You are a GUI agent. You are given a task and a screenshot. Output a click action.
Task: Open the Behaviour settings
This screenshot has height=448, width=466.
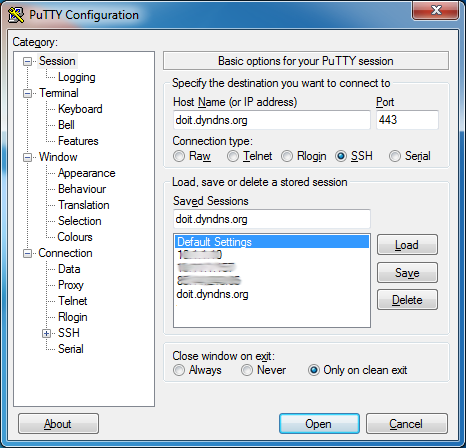pos(82,189)
